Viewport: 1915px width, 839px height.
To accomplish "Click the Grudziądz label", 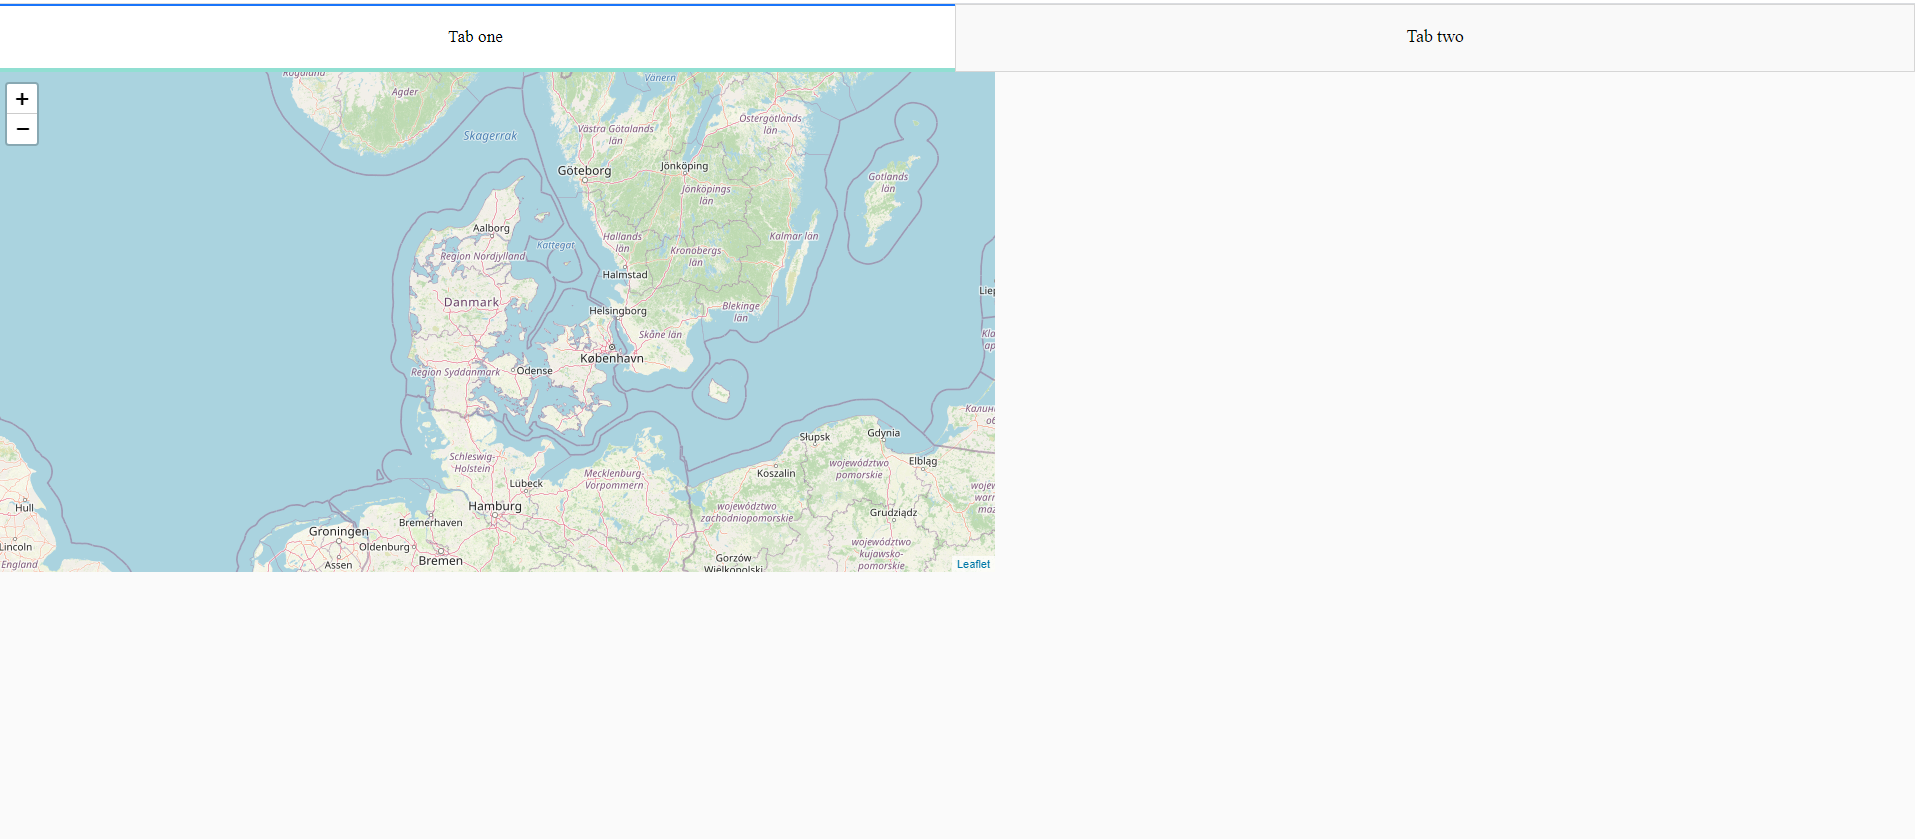I will [893, 513].
